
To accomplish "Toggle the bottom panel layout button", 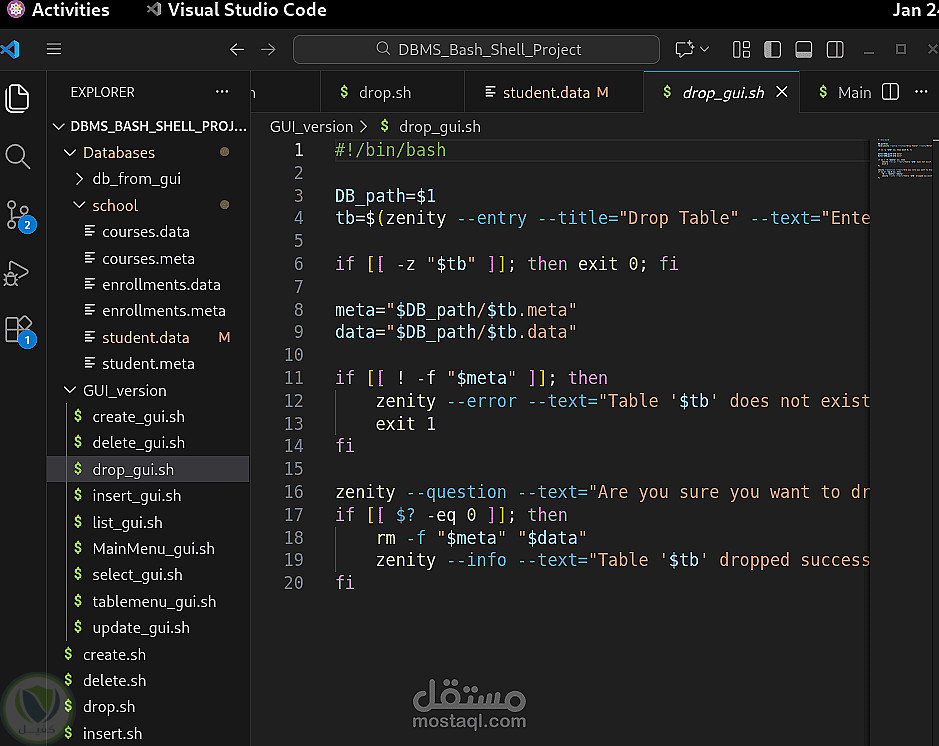I will tap(803, 49).
